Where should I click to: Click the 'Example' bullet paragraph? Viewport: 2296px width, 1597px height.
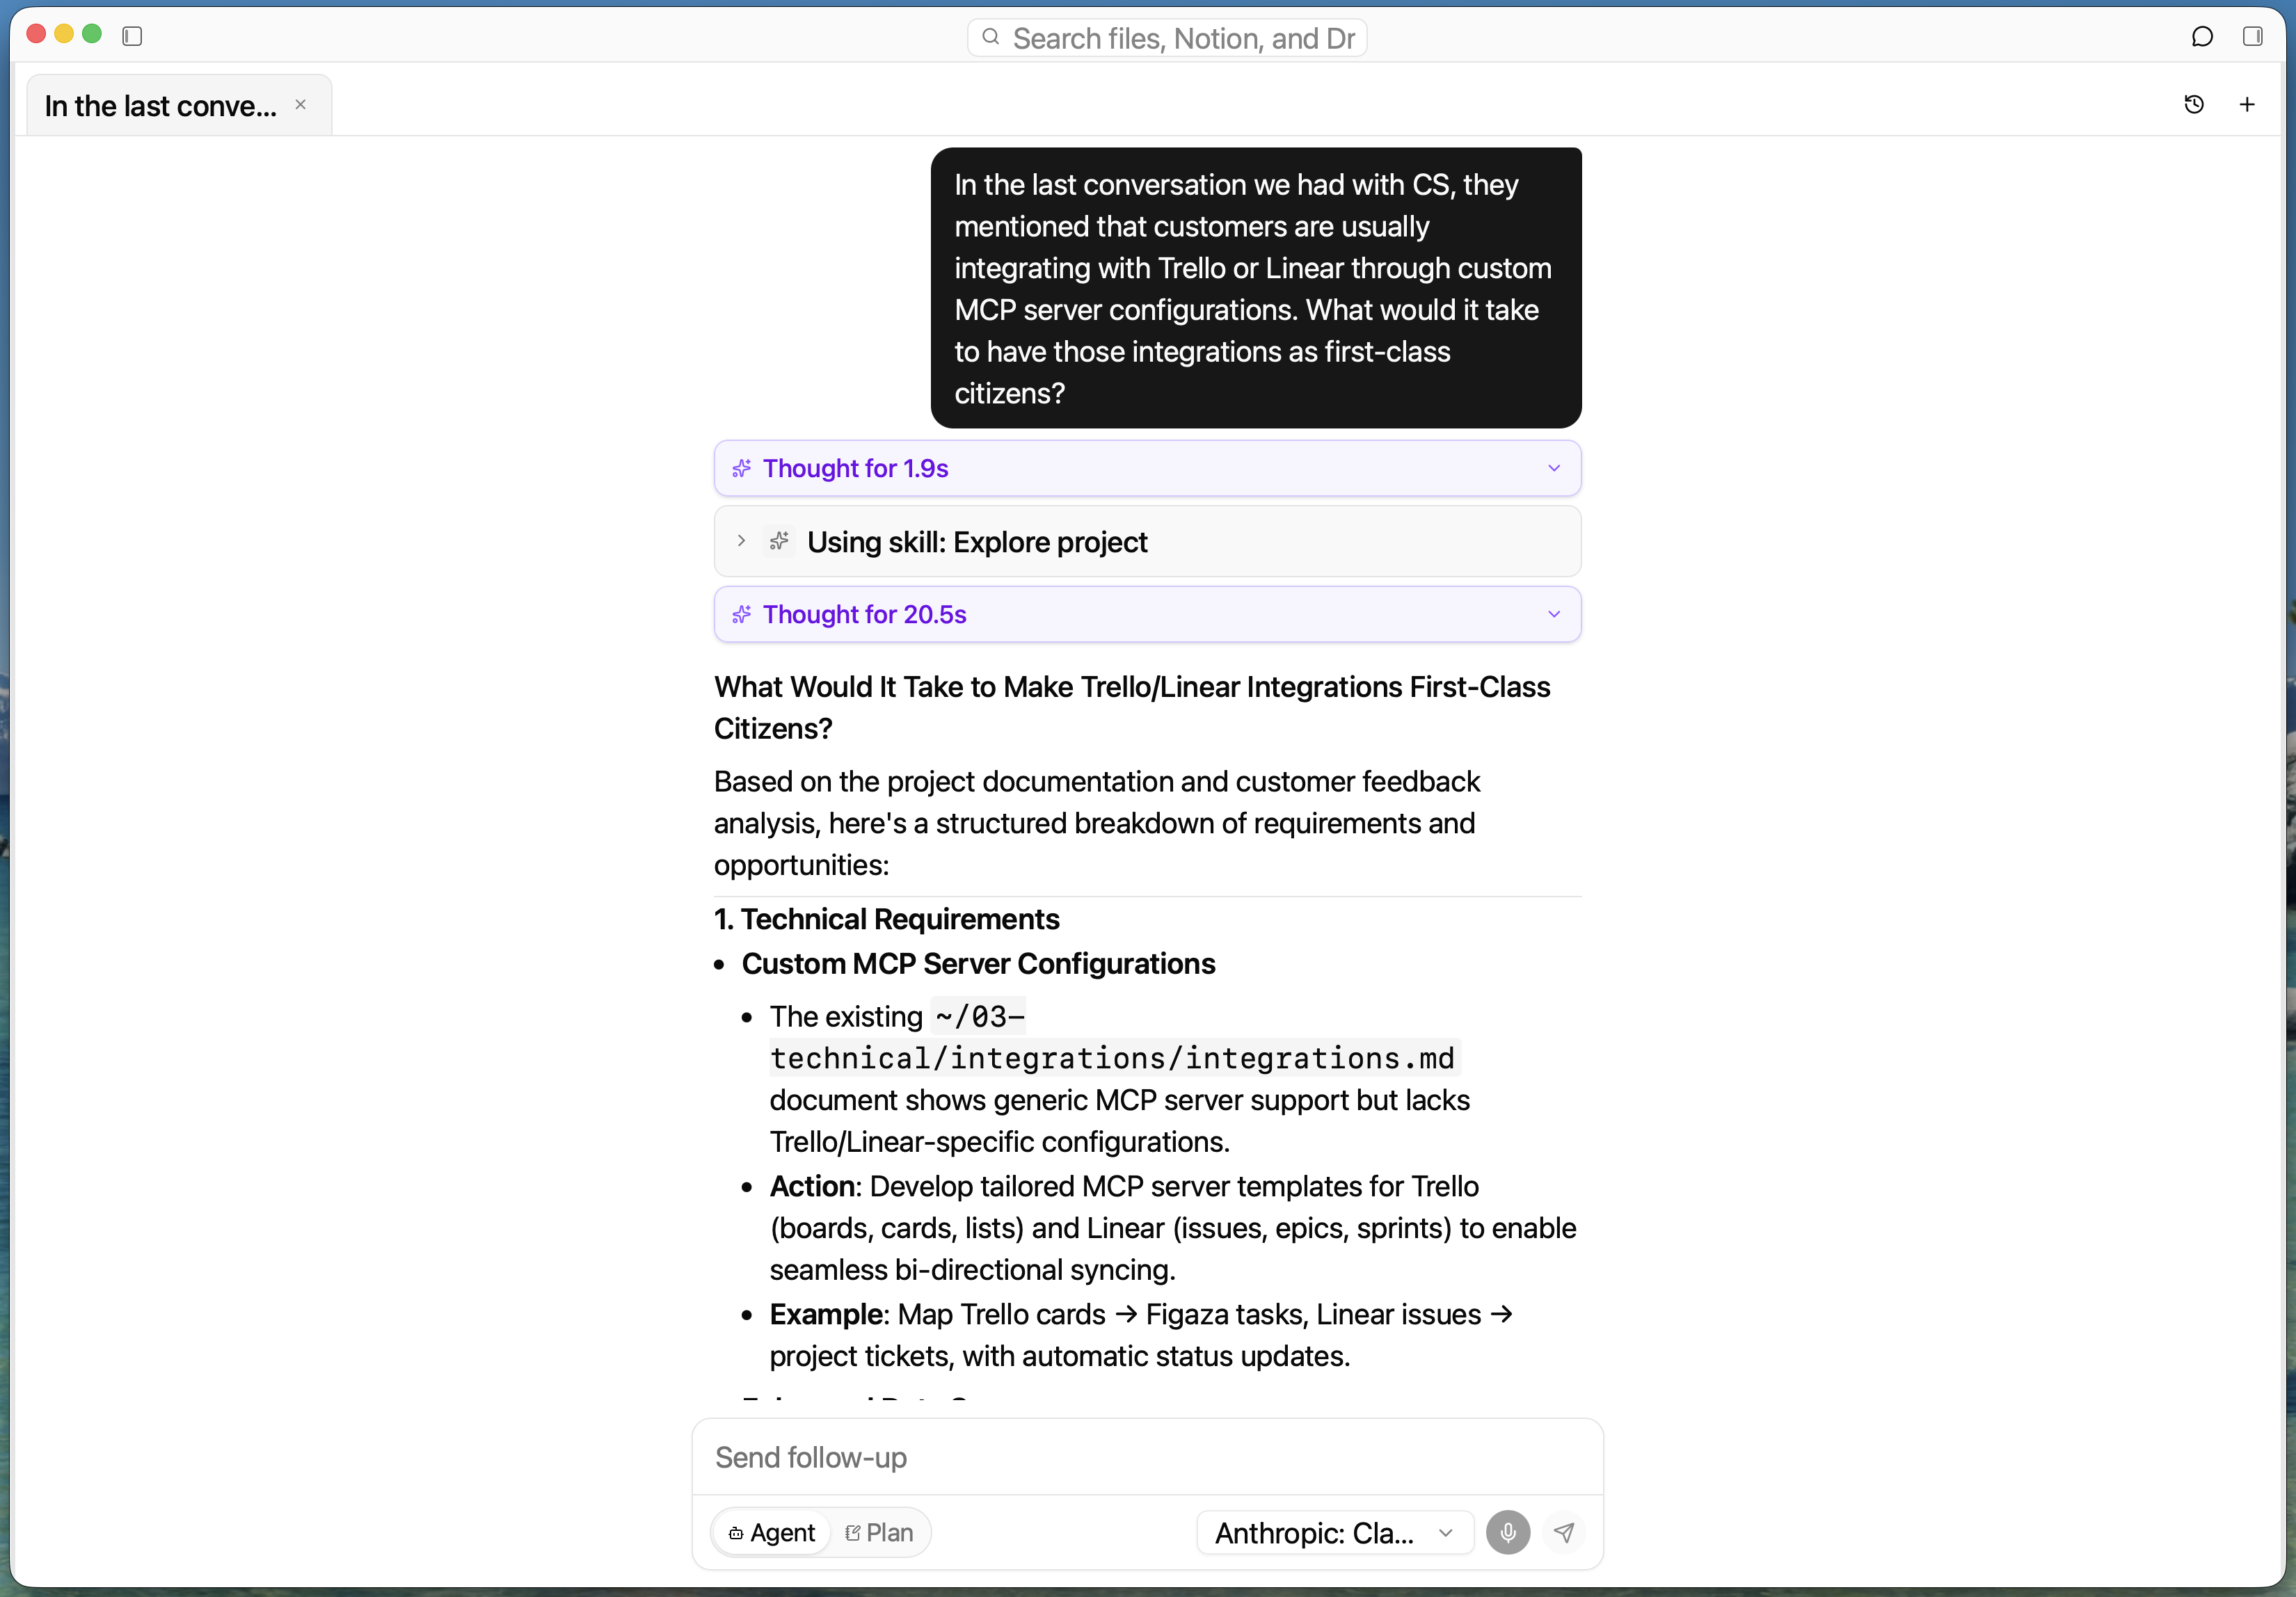pyautogui.click(x=1141, y=1335)
